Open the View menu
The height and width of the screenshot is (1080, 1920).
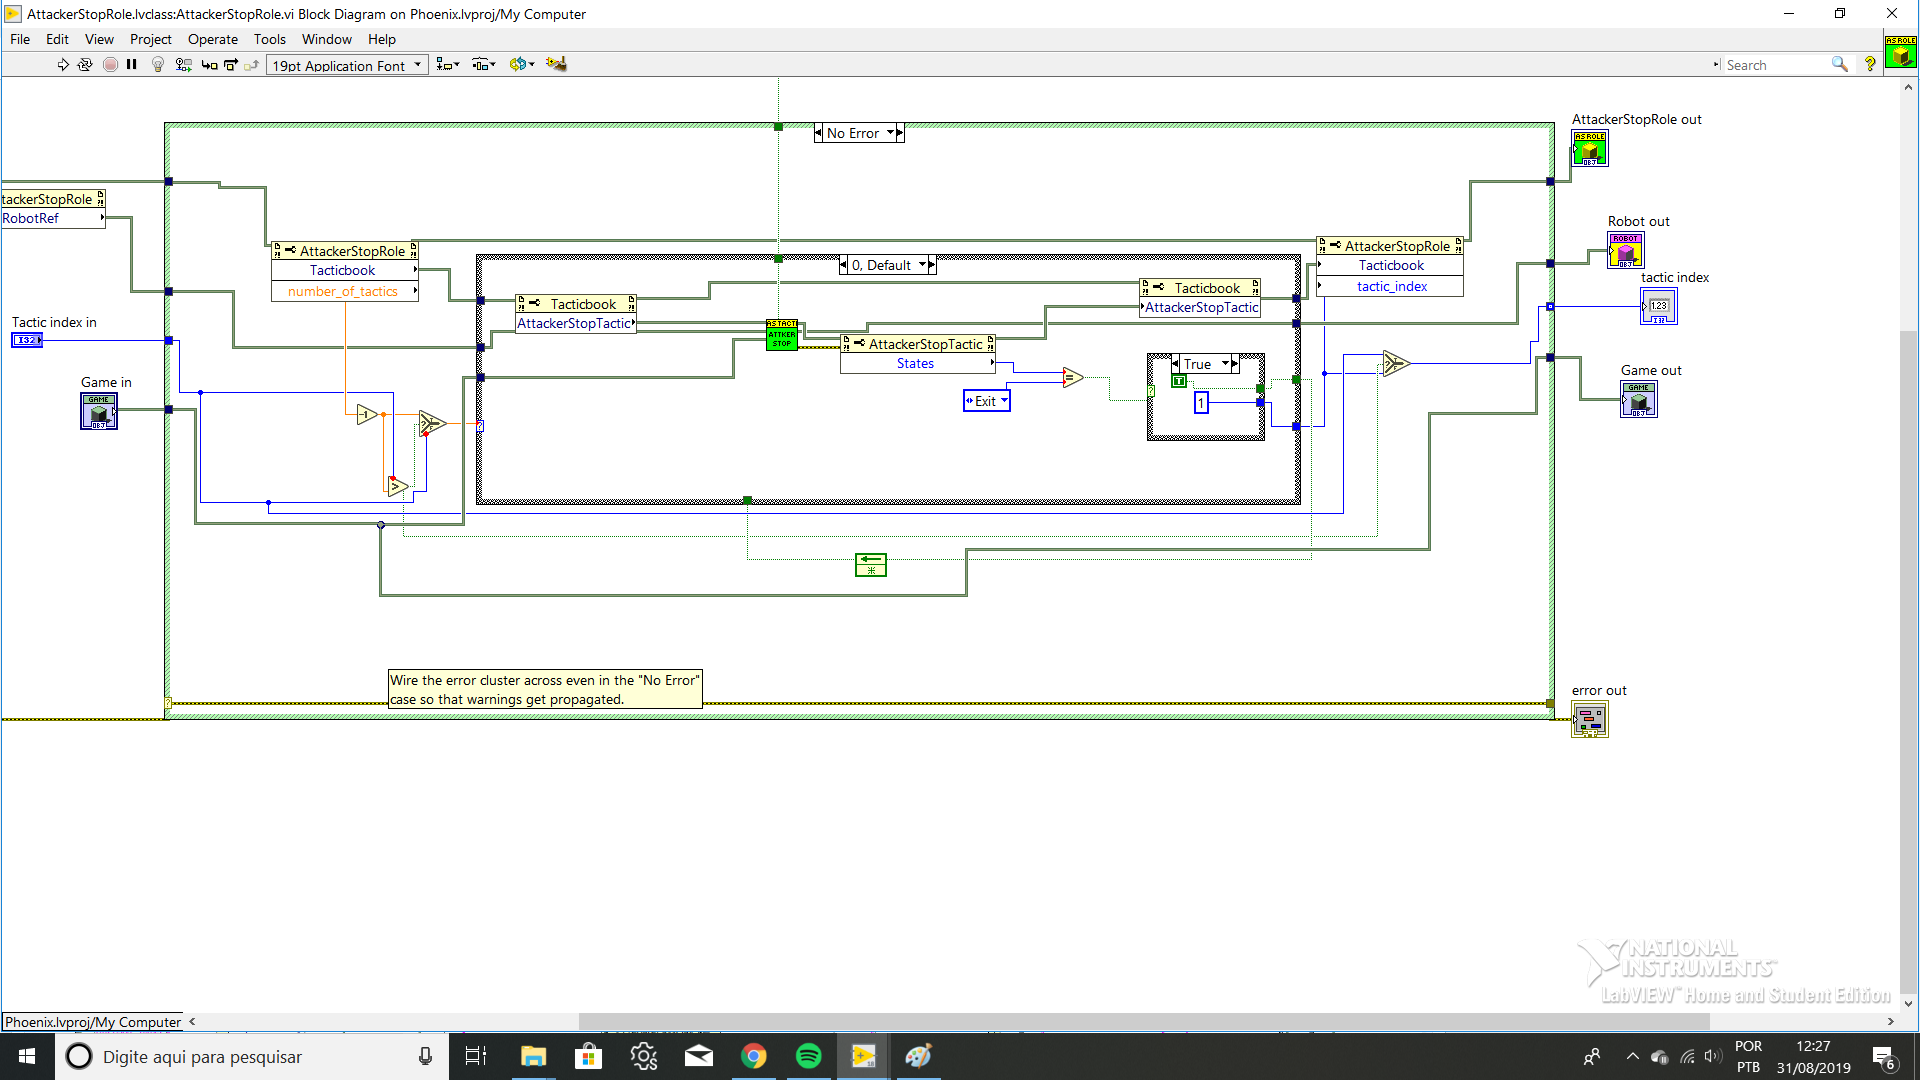click(99, 39)
